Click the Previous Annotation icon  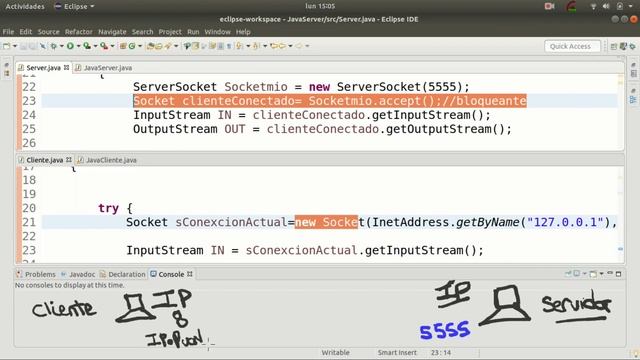point(256,46)
